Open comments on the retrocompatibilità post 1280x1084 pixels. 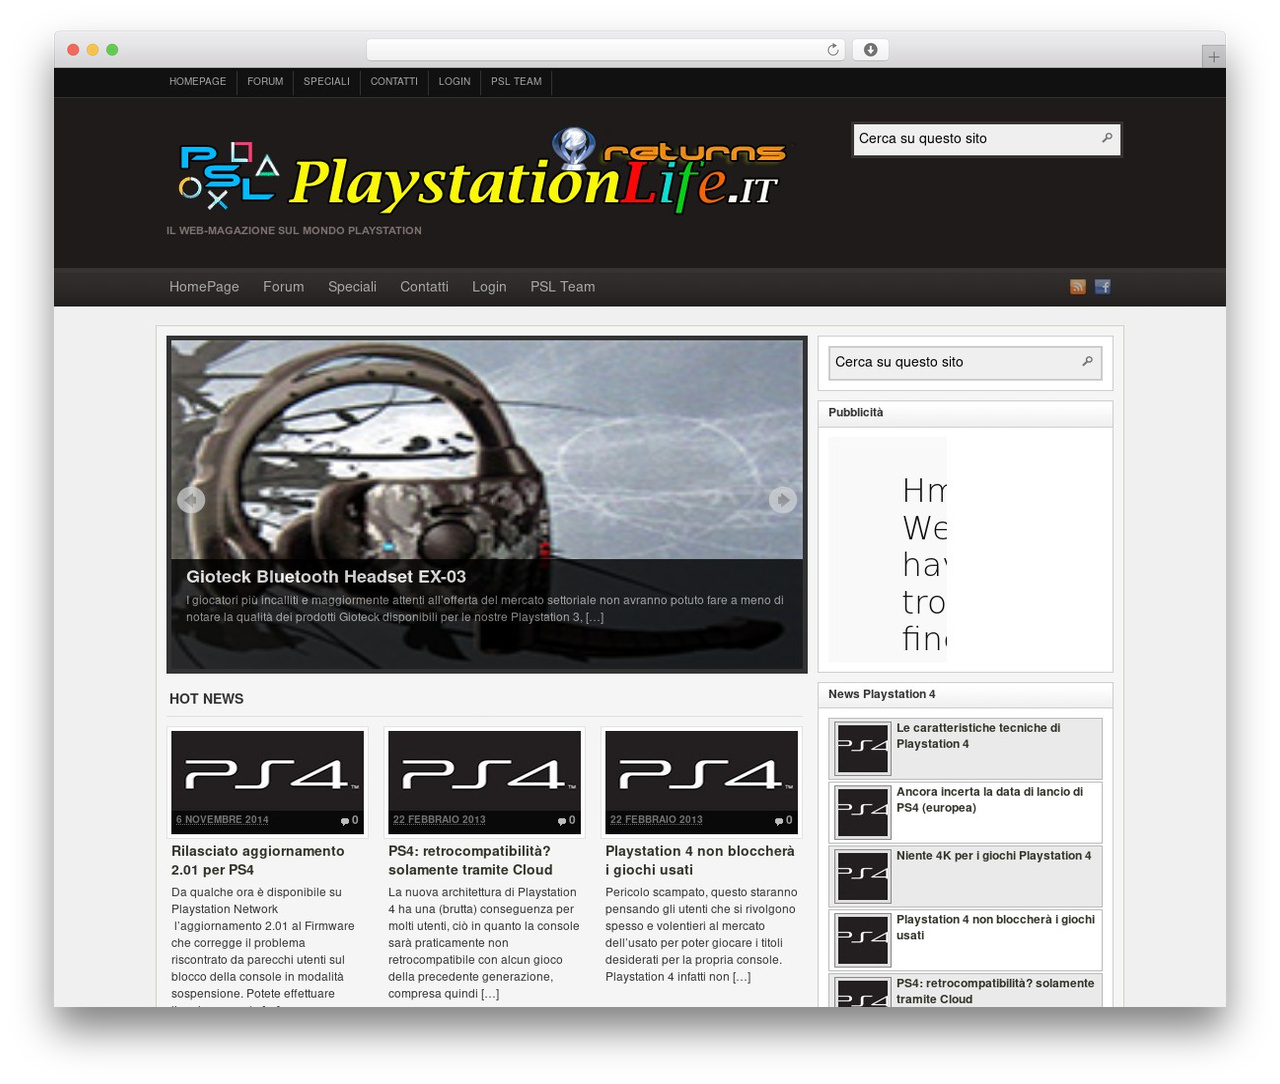567,820
